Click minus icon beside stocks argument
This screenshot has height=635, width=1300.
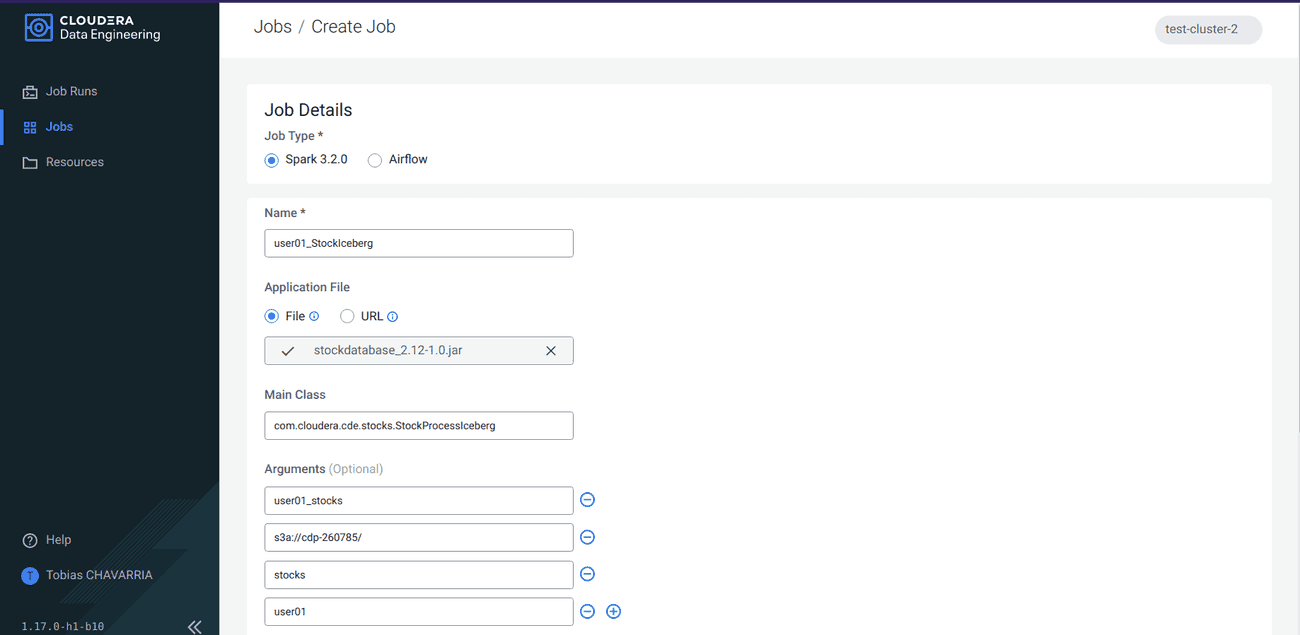(x=588, y=574)
